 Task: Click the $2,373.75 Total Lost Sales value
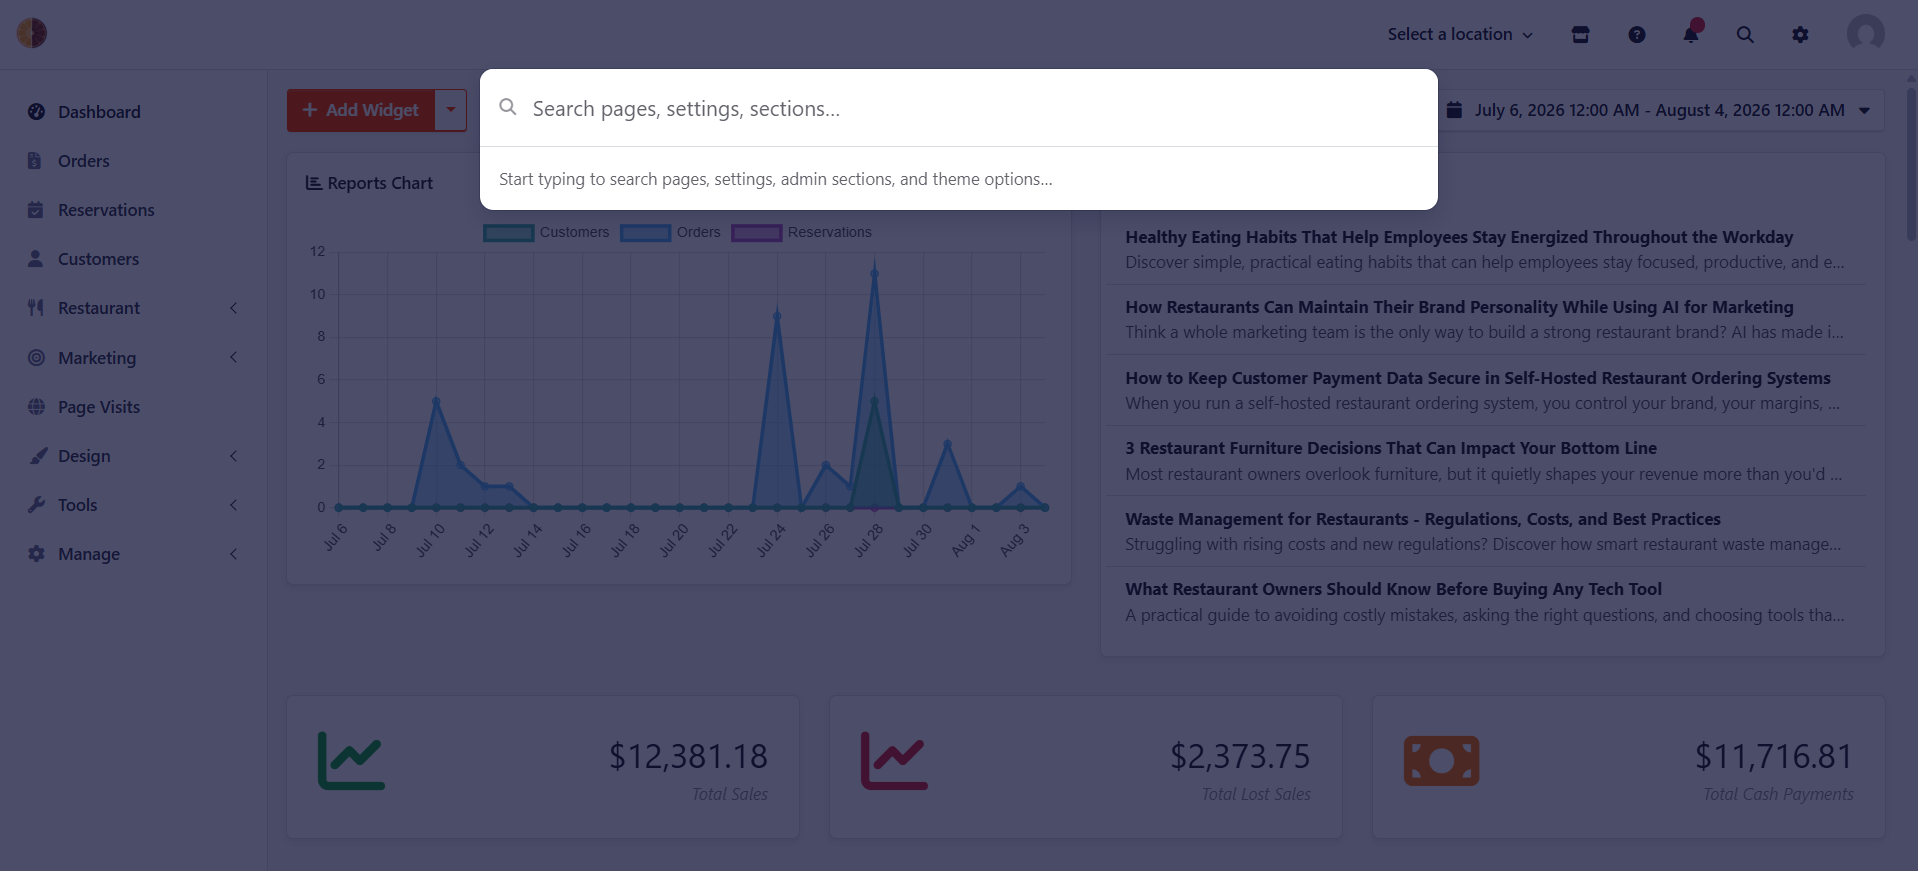point(1240,757)
